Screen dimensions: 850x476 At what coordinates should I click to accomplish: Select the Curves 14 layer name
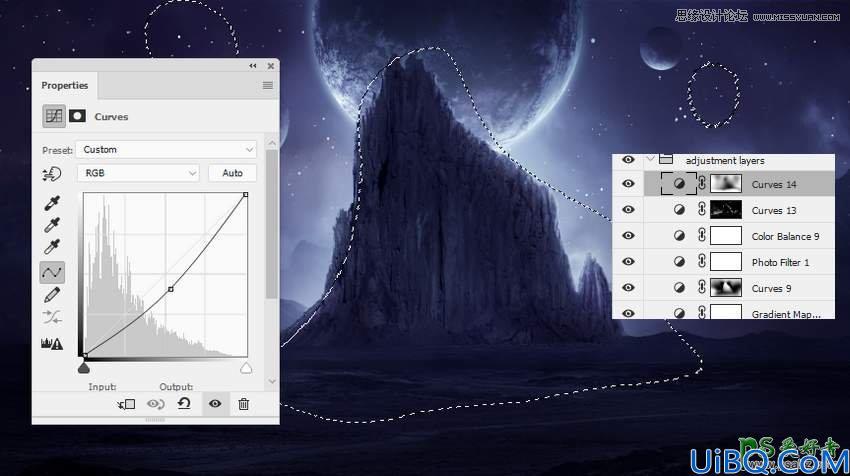774,184
